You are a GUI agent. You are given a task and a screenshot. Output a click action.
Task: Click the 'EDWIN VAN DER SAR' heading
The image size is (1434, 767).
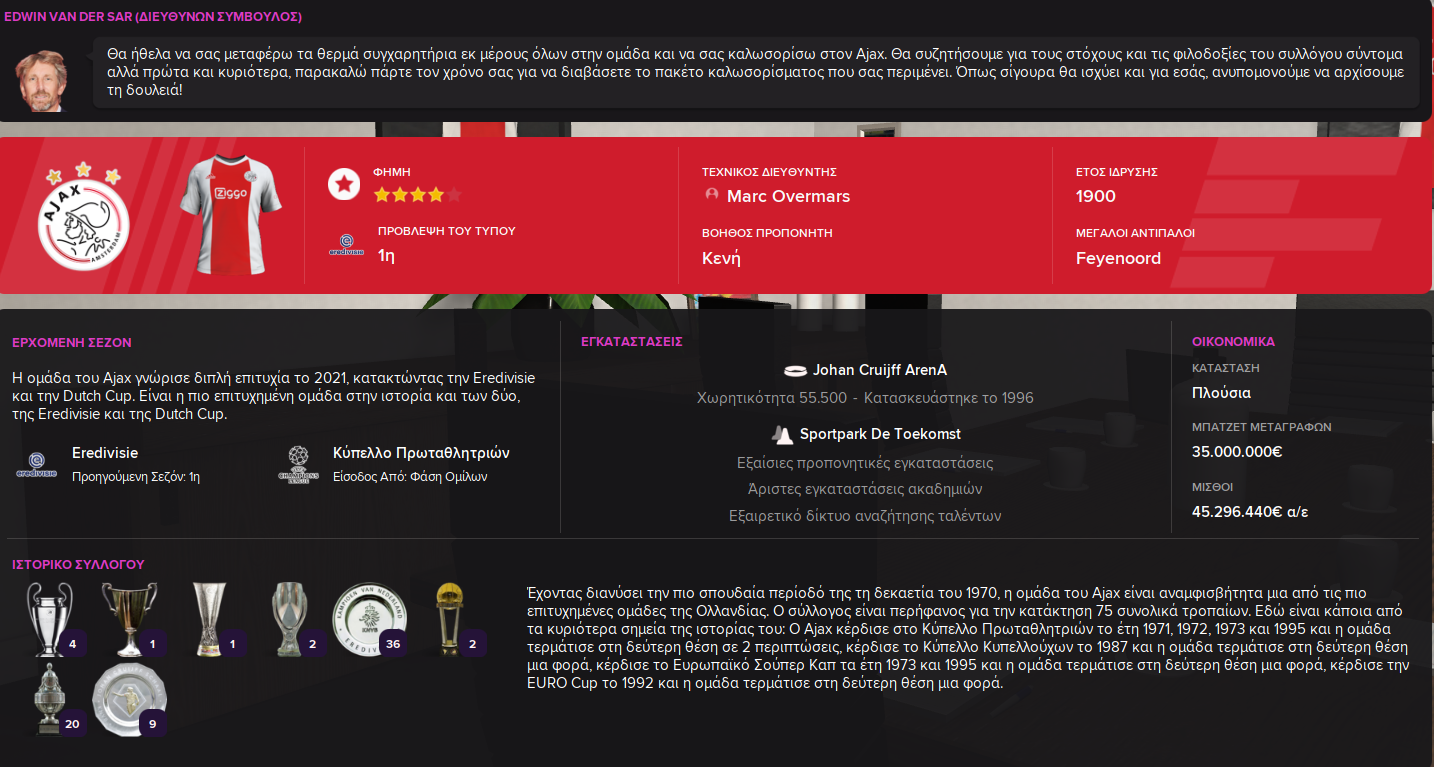pyautogui.click(x=153, y=17)
